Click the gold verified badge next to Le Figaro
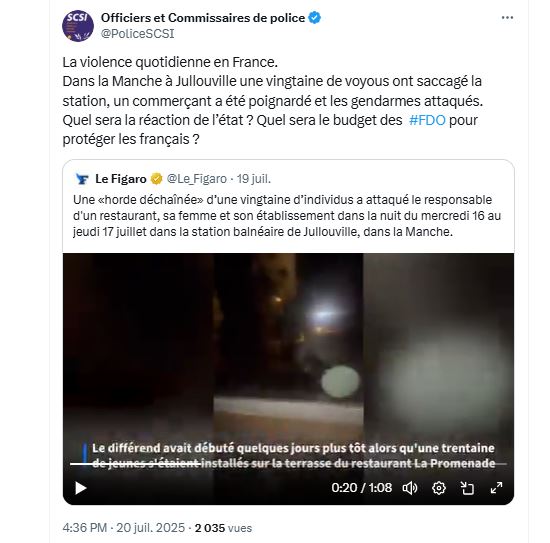The image size is (550, 543). pos(156,179)
